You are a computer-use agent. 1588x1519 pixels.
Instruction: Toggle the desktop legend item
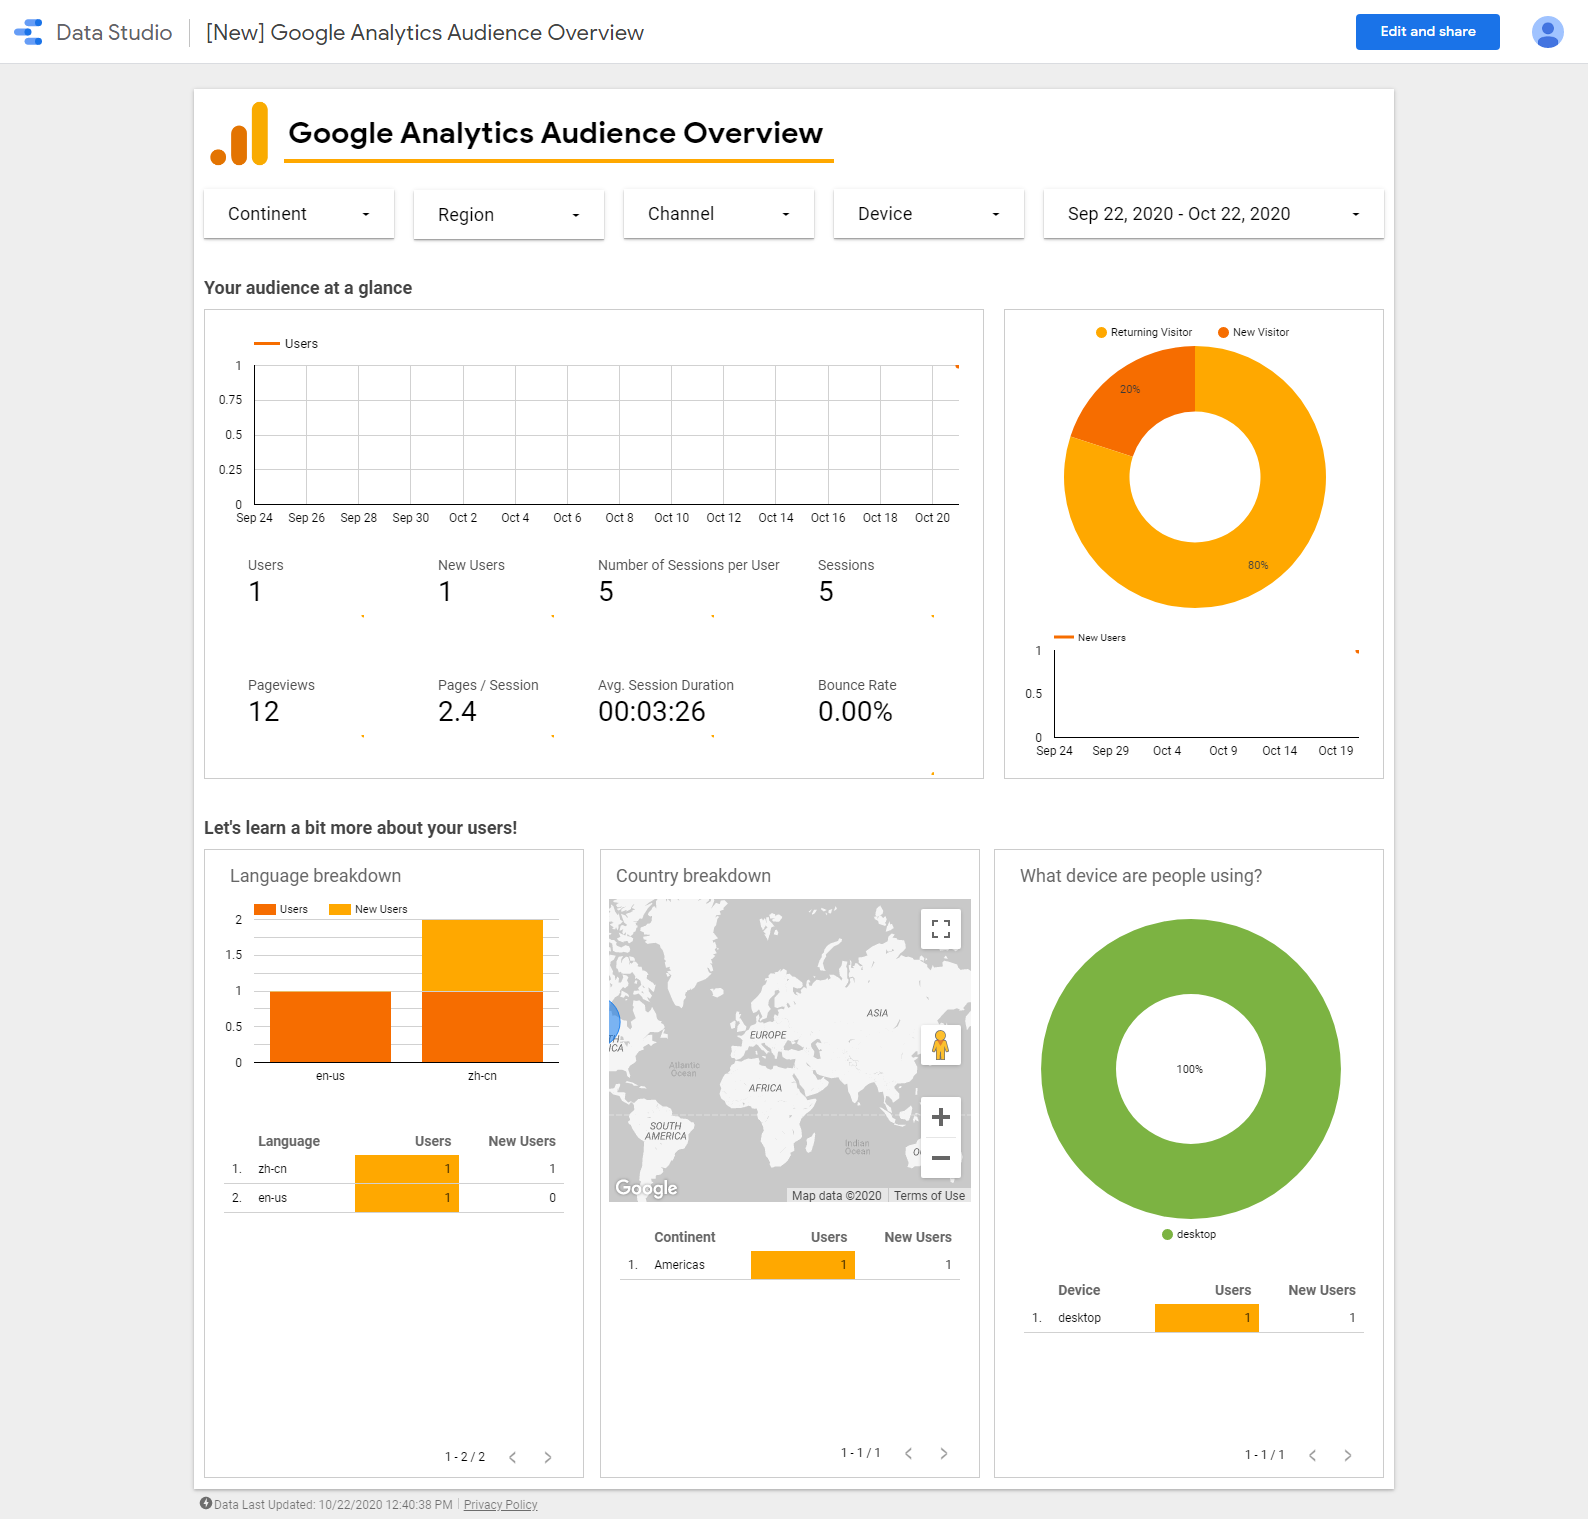point(1189,1234)
